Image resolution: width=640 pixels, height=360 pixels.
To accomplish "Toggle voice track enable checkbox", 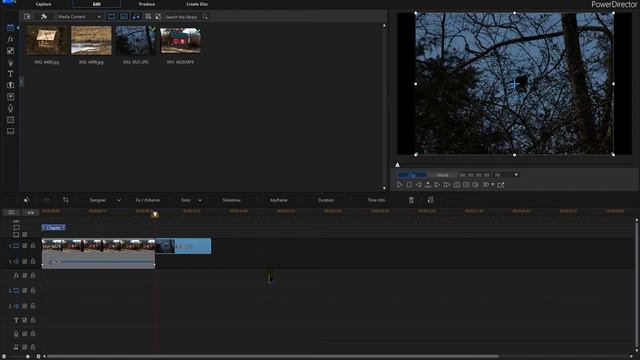I will pos(24,334).
